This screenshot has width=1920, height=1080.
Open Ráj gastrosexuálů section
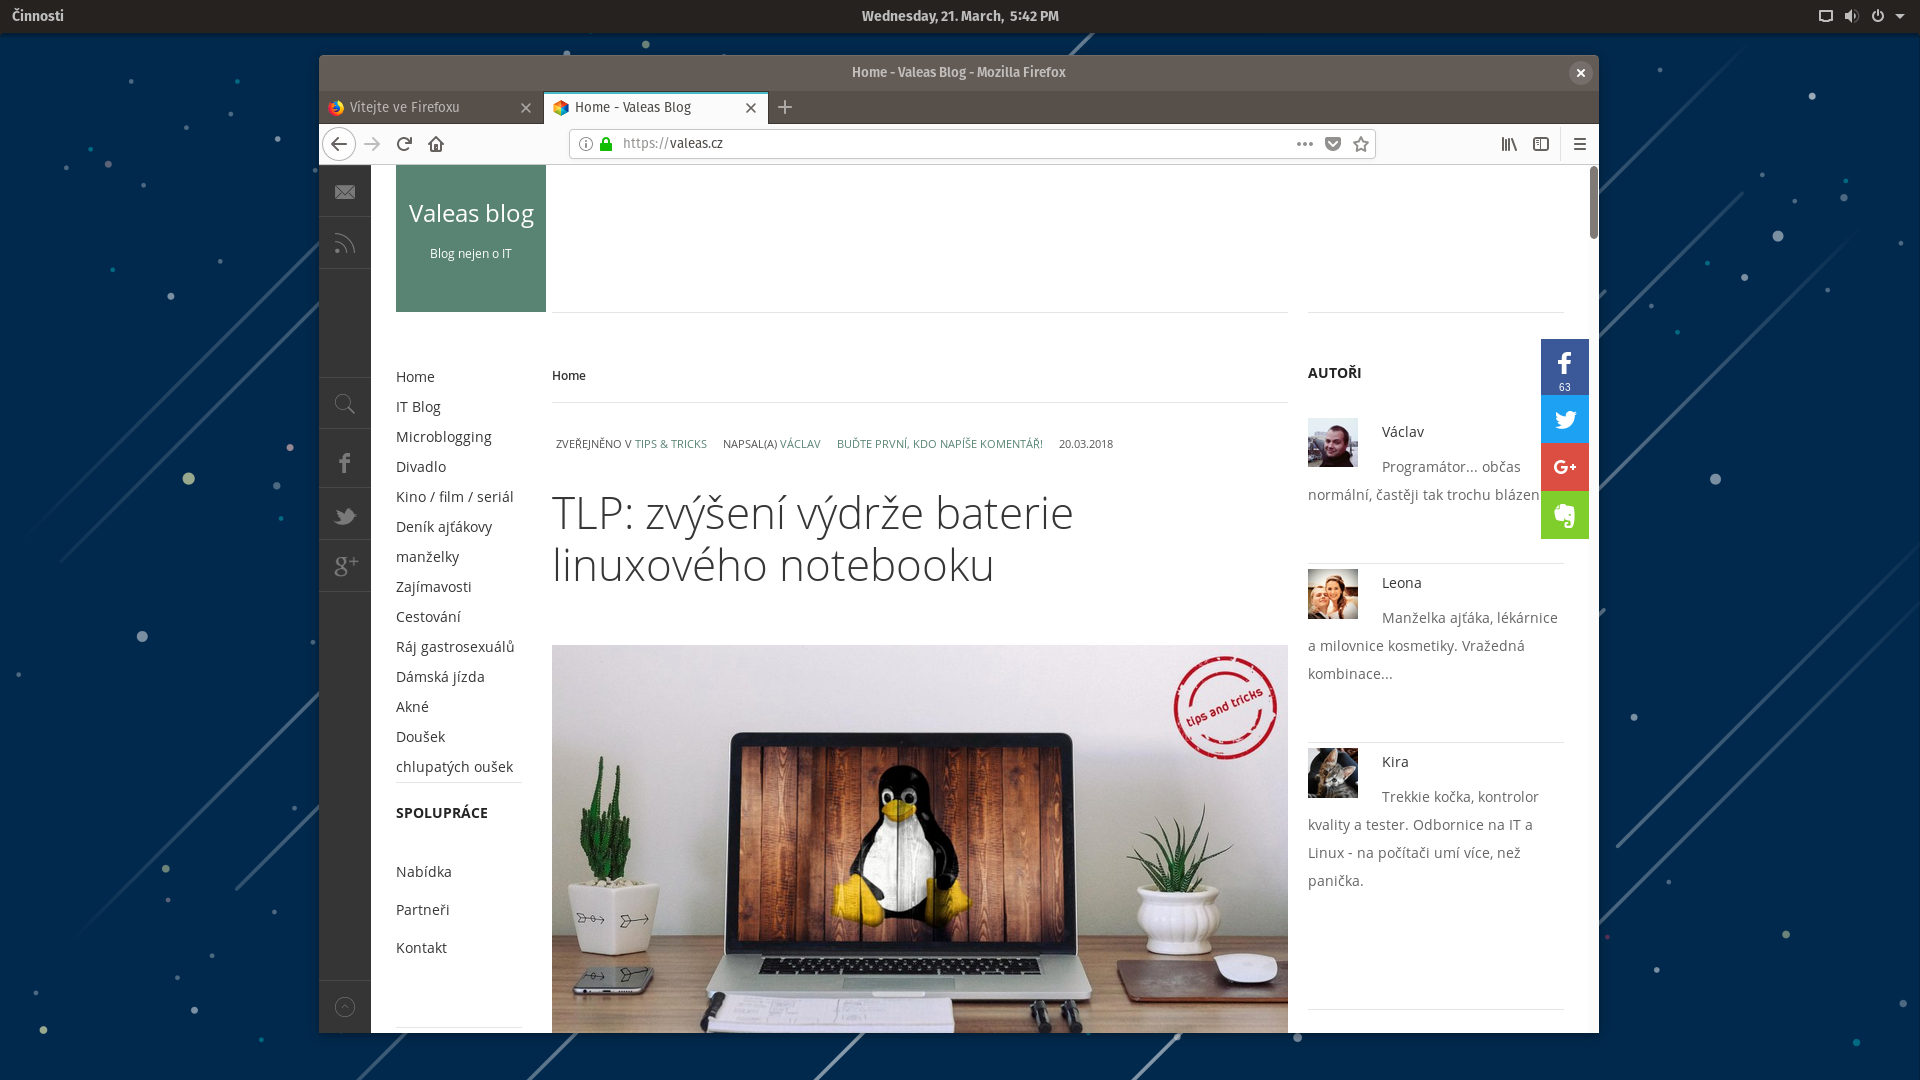coord(455,647)
